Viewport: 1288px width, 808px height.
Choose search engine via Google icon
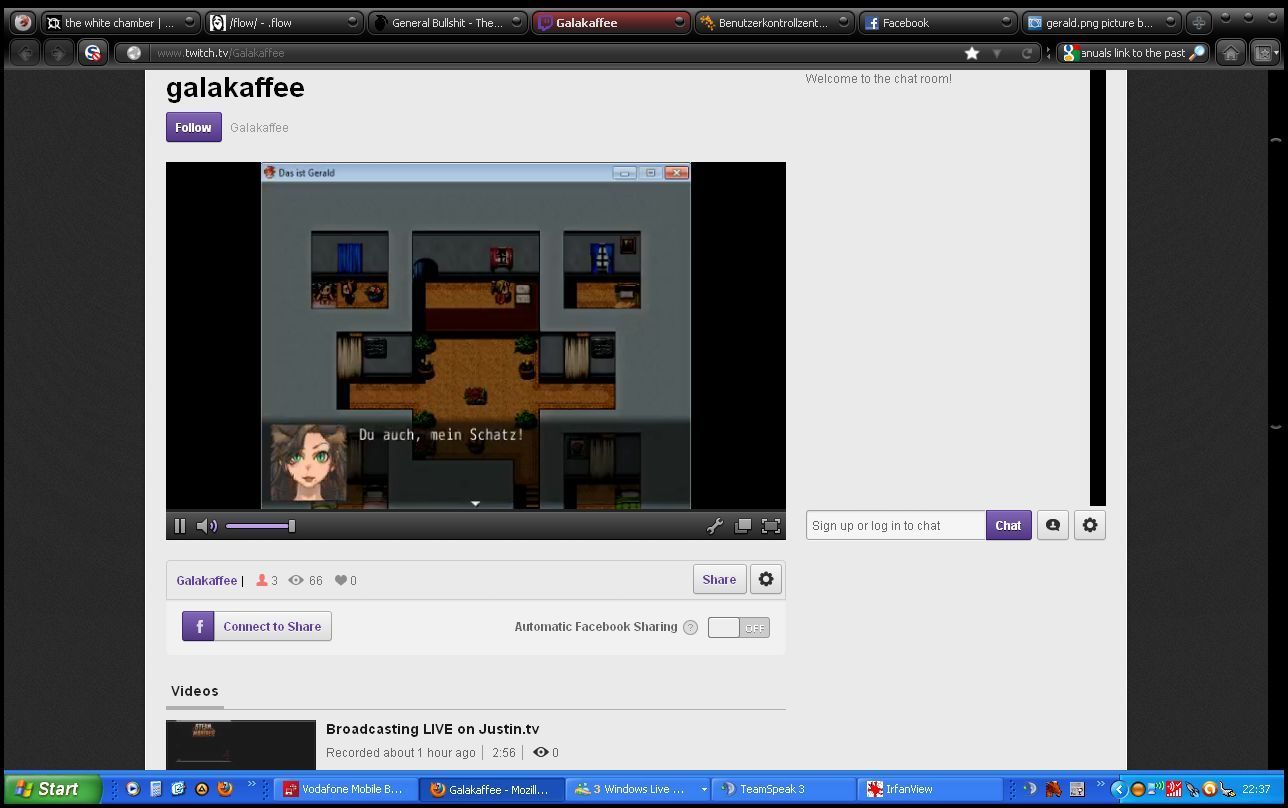tap(1070, 53)
